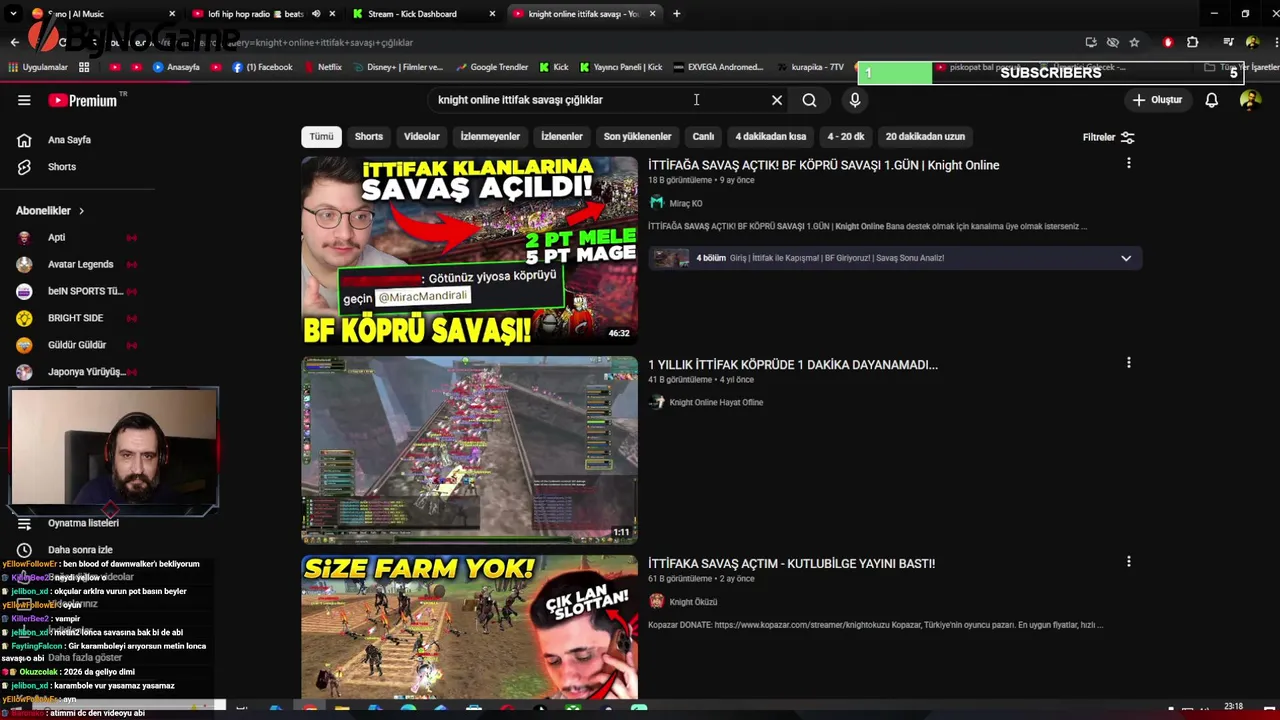
Task: Select the İzlenenler filter chip
Action: click(561, 137)
